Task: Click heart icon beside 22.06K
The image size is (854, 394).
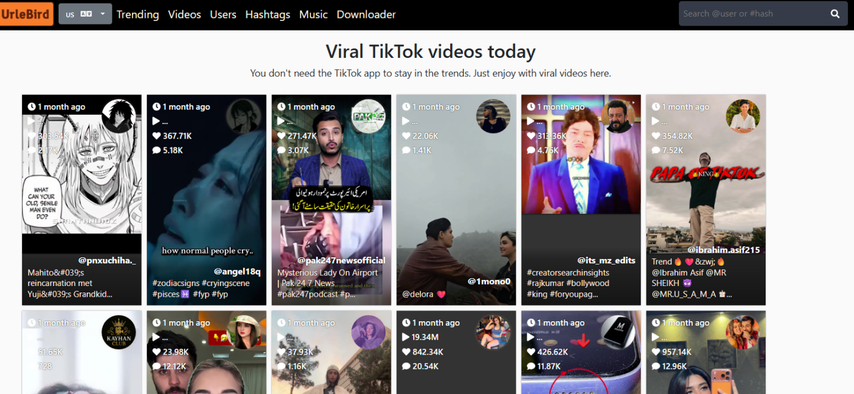Action: tap(406, 136)
